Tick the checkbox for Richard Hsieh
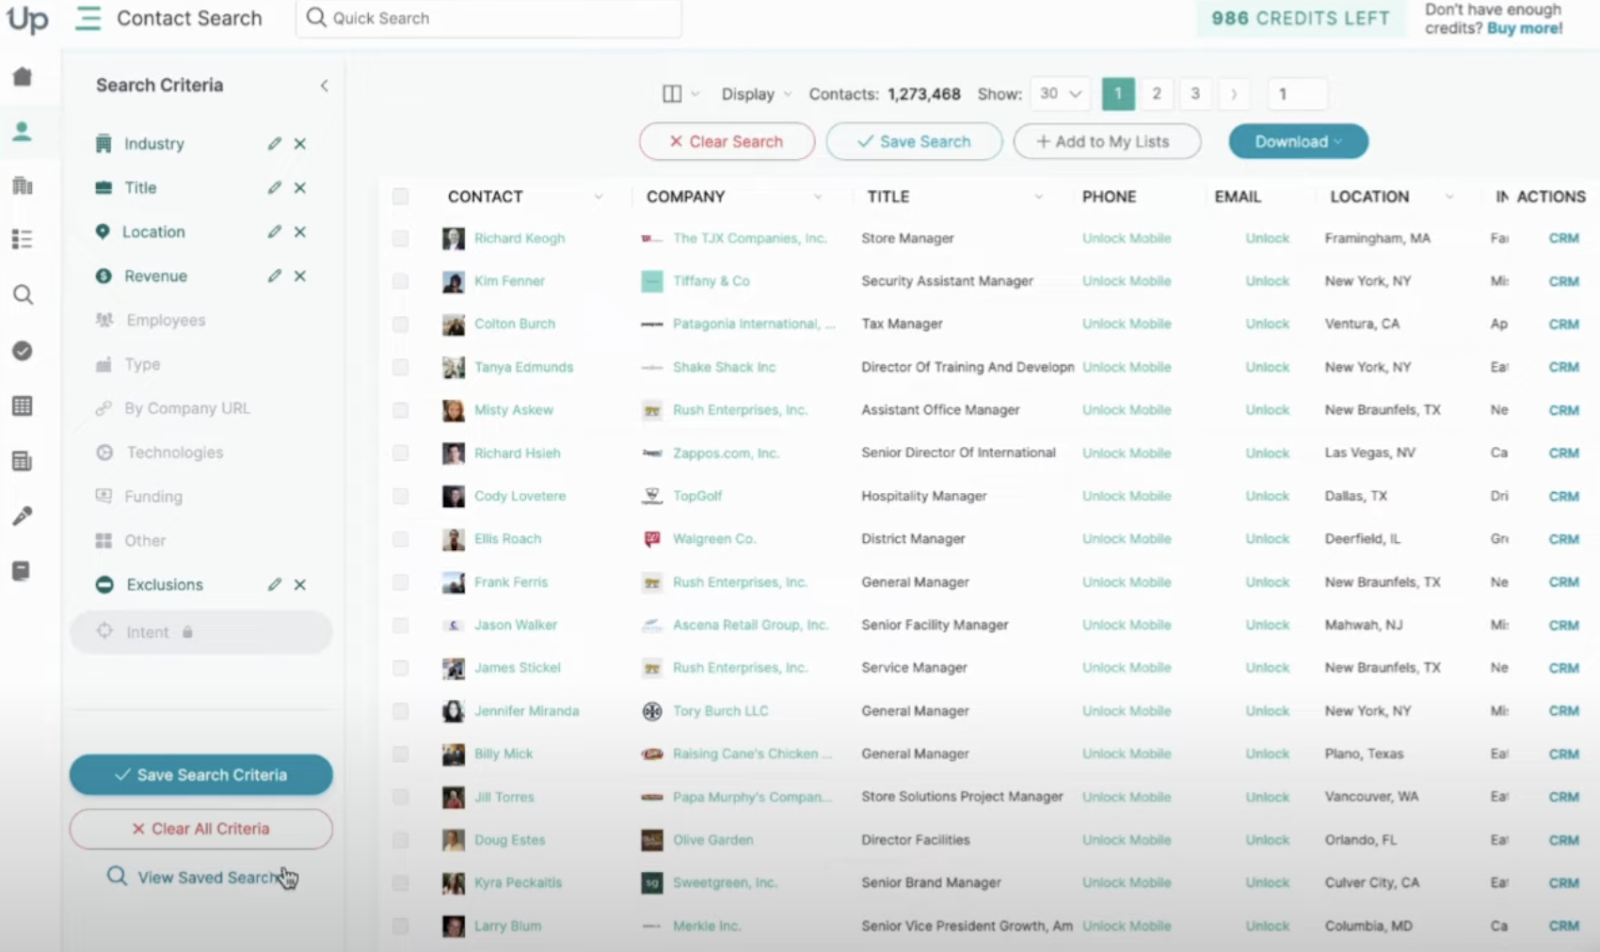1600x952 pixels. (400, 453)
